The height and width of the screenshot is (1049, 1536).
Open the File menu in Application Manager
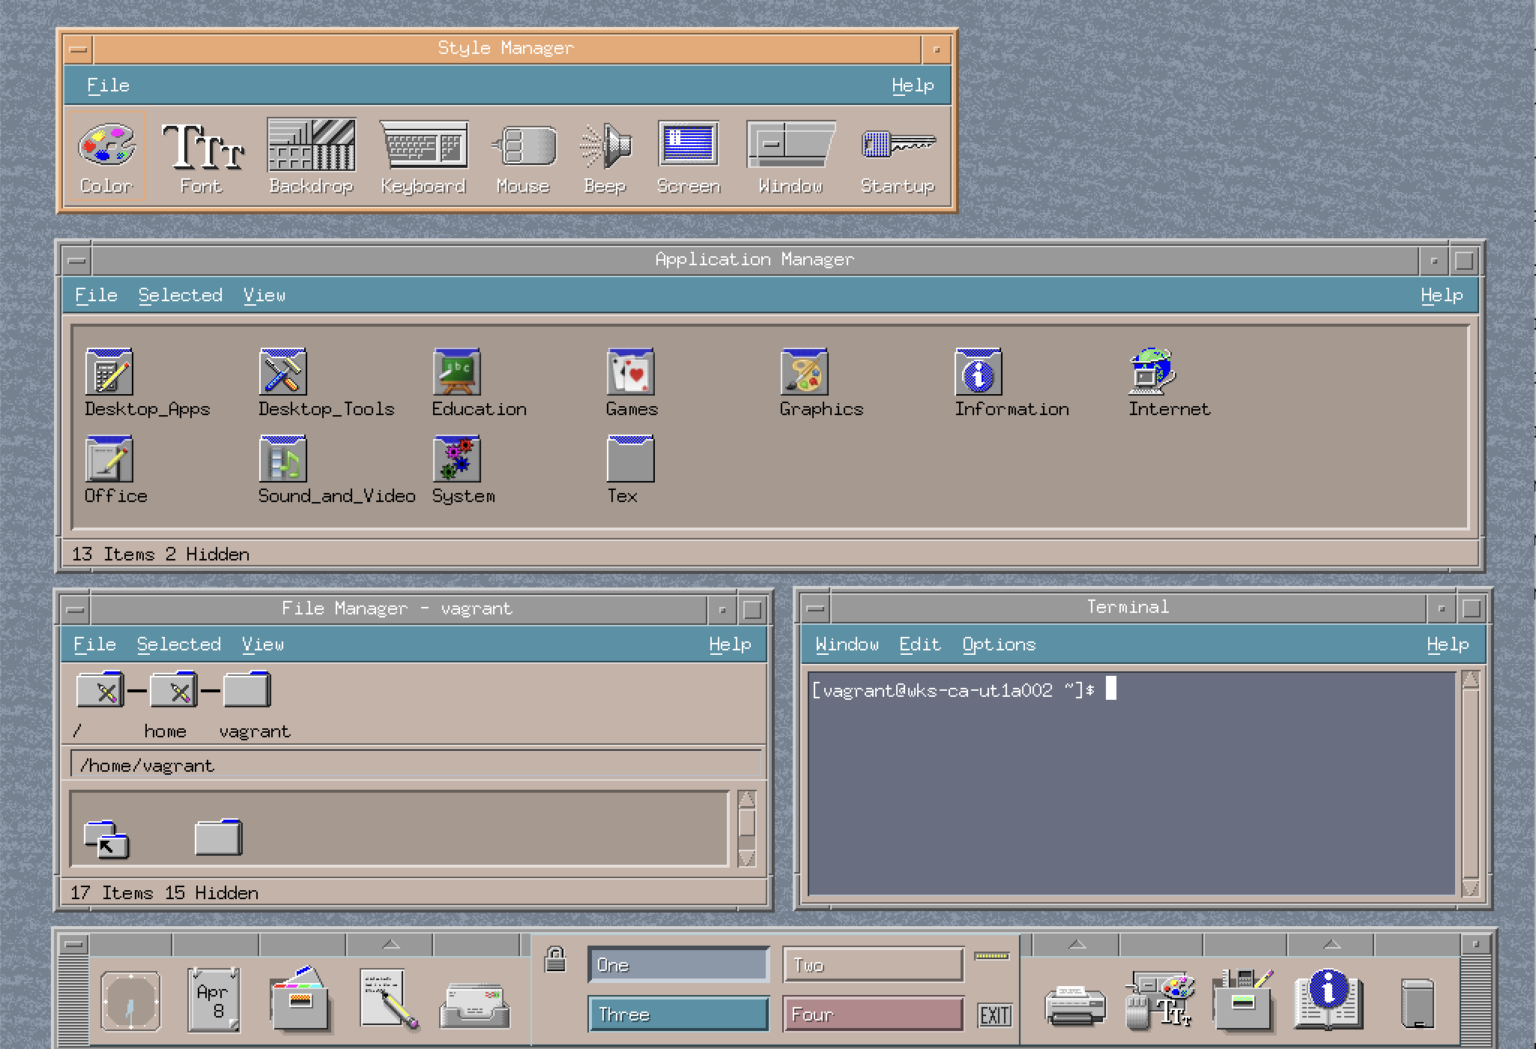95,295
